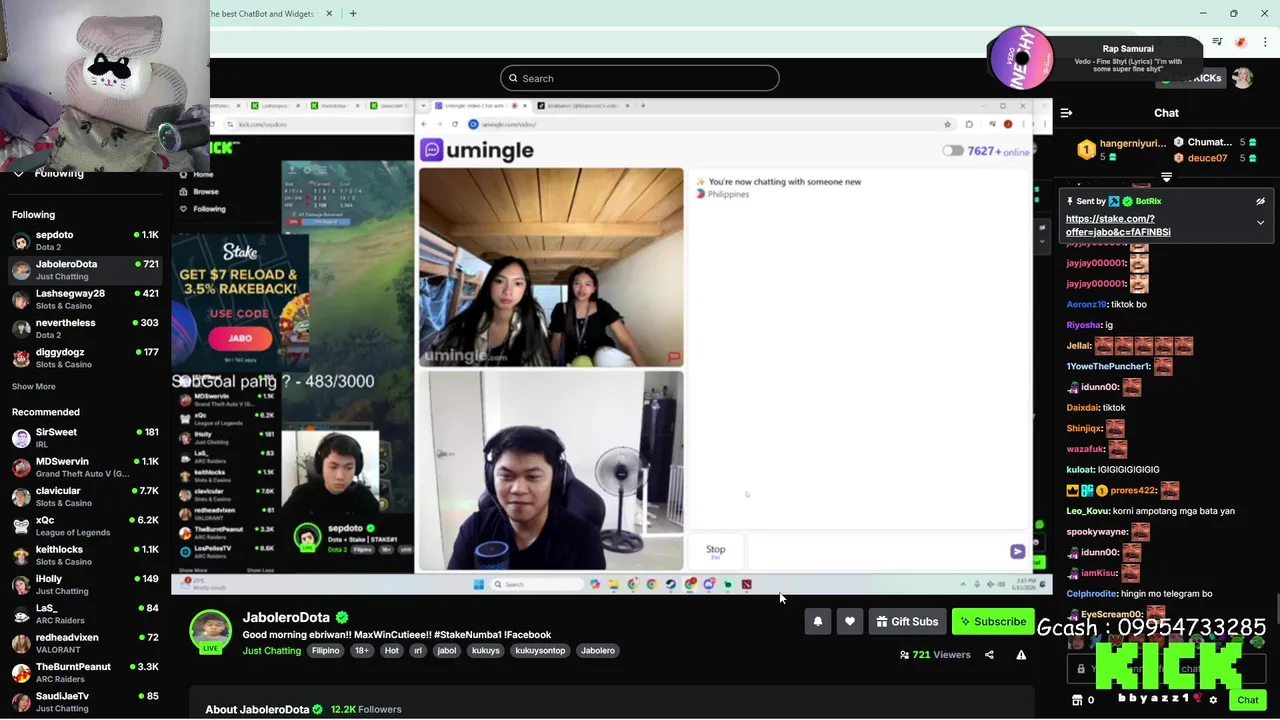Image resolution: width=1280 pixels, height=720 pixels.
Task: Open the stake.com pinned link
Action: [1118, 225]
